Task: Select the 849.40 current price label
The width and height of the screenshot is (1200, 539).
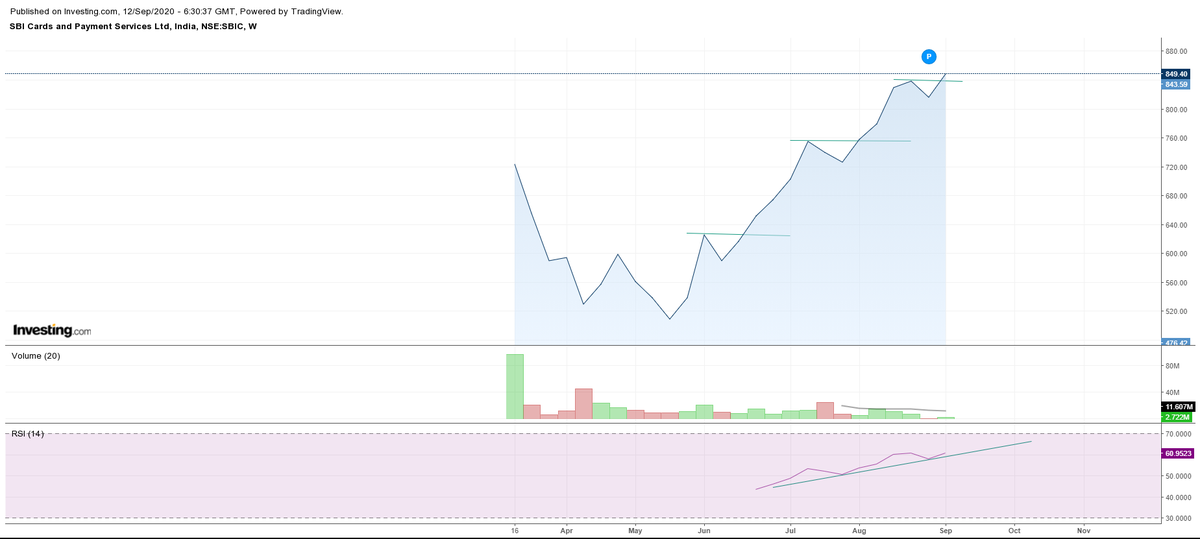Action: (1176, 74)
